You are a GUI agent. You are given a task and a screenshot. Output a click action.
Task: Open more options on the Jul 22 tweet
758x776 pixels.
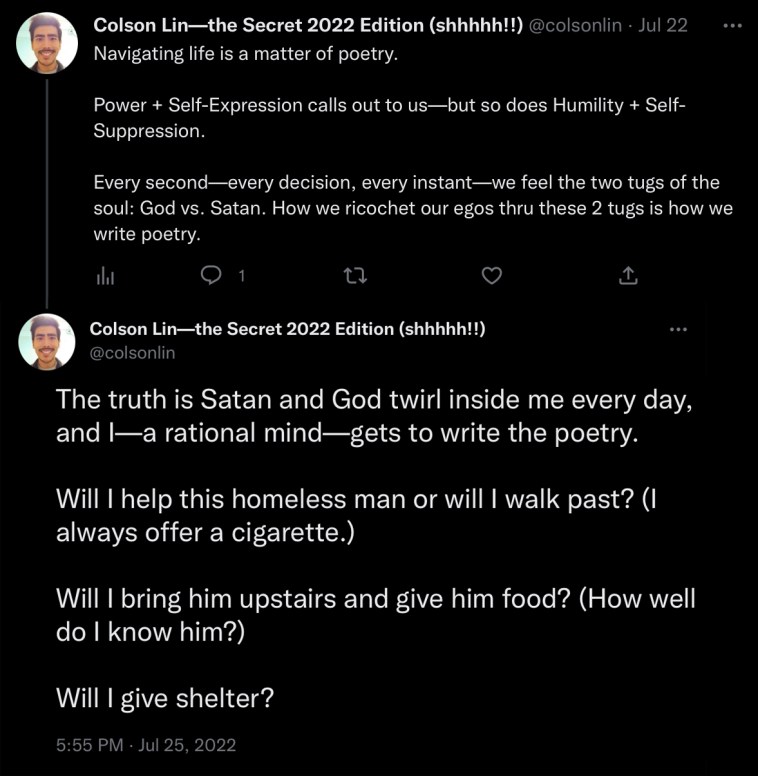coord(732,26)
